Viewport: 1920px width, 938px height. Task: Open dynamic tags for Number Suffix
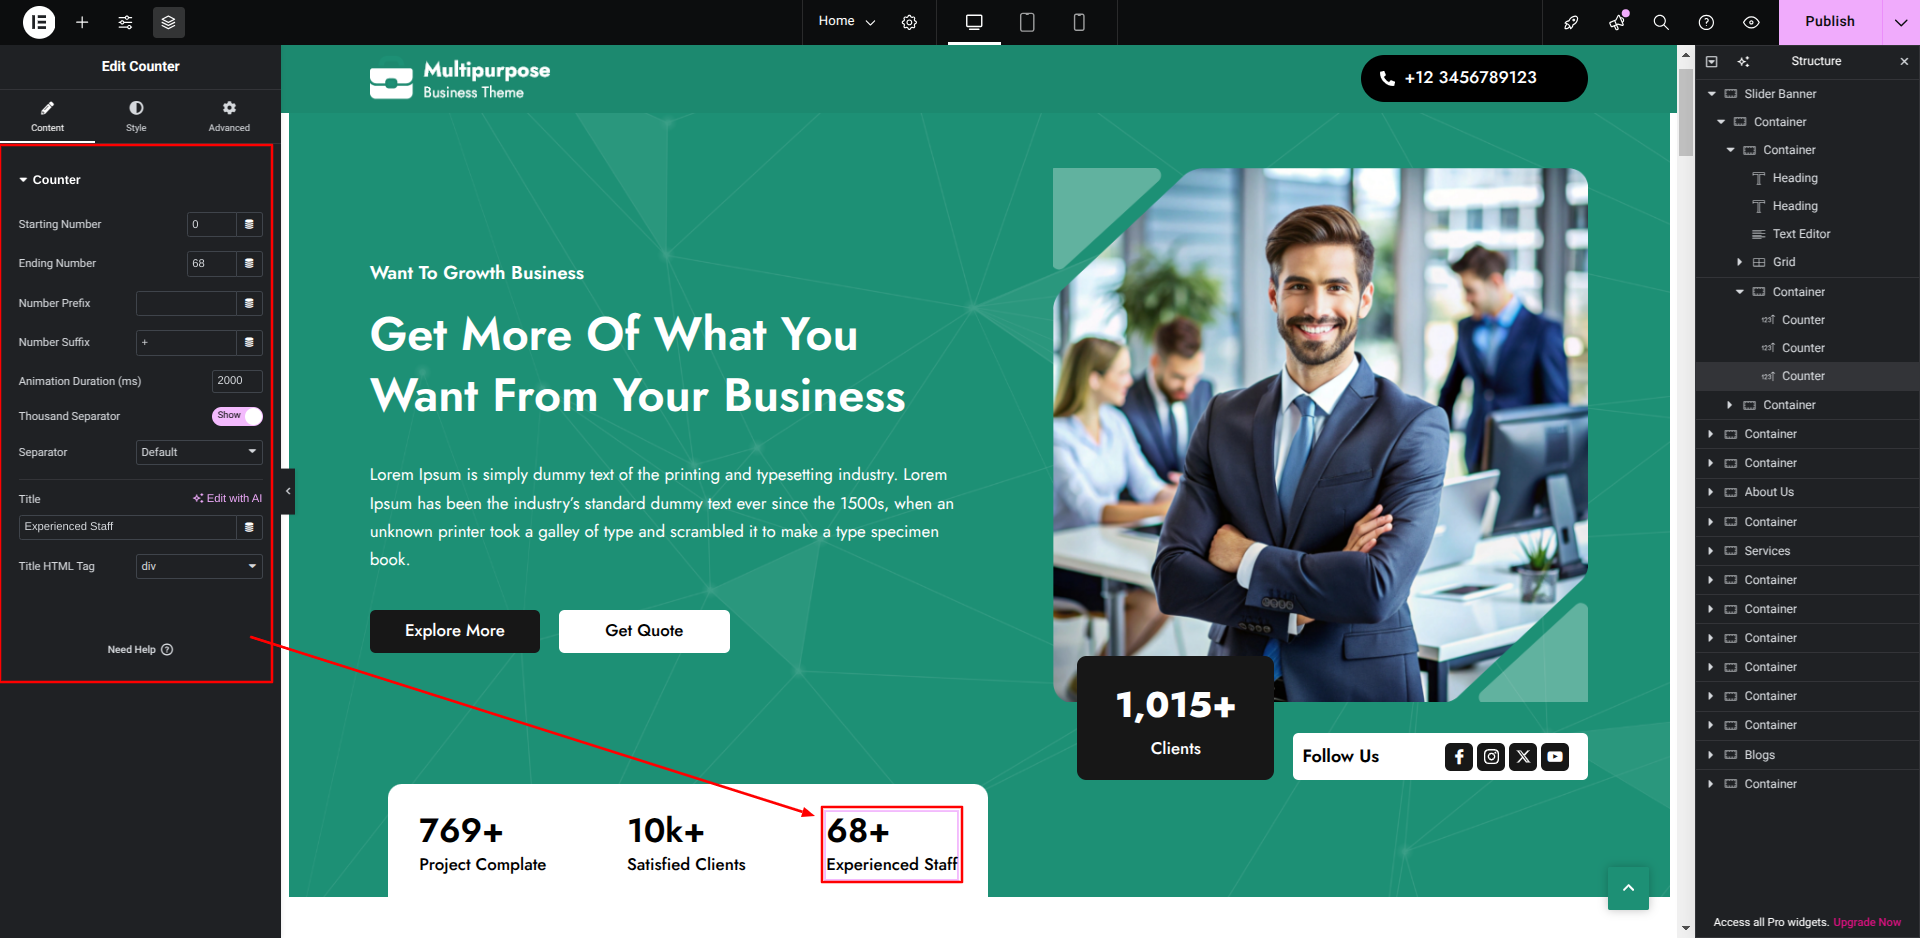(x=249, y=342)
